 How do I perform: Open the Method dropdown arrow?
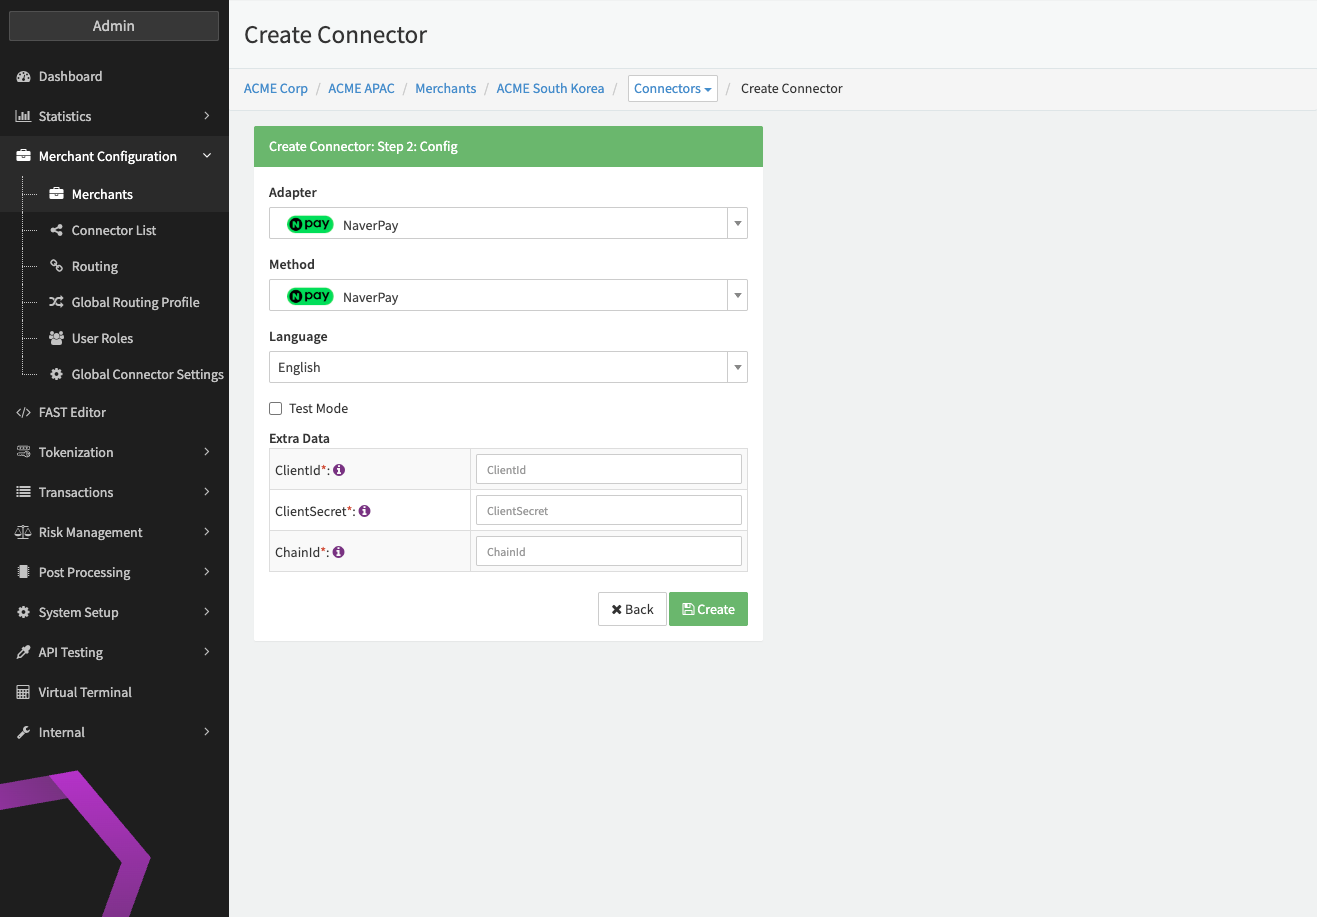pyautogui.click(x=737, y=296)
